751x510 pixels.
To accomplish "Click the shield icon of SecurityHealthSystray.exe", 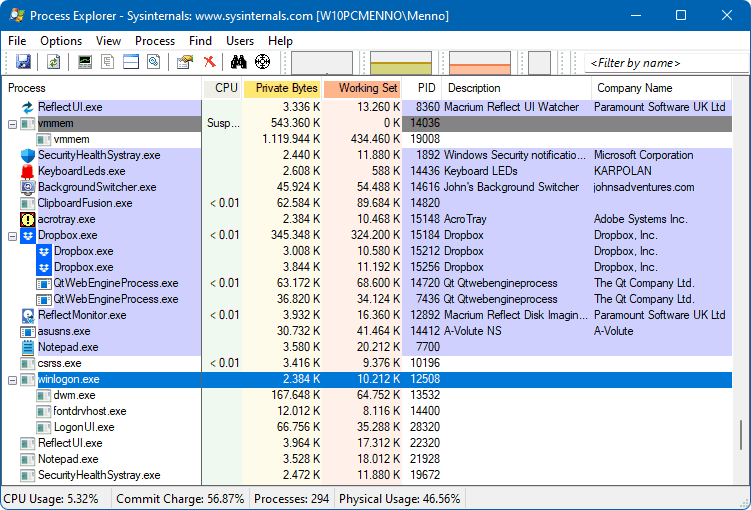I will point(28,155).
